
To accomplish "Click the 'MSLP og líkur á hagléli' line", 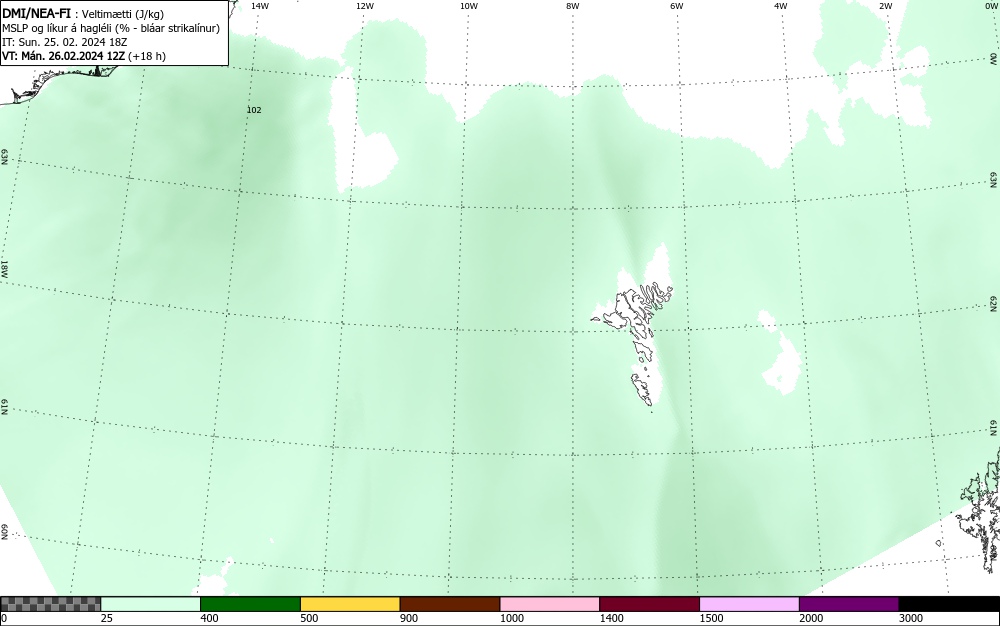I will (57, 28).
